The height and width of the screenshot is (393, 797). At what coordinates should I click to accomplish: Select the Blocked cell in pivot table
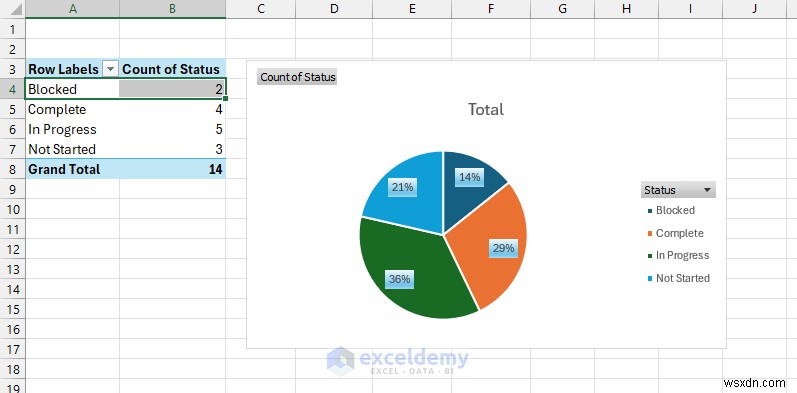click(x=73, y=89)
